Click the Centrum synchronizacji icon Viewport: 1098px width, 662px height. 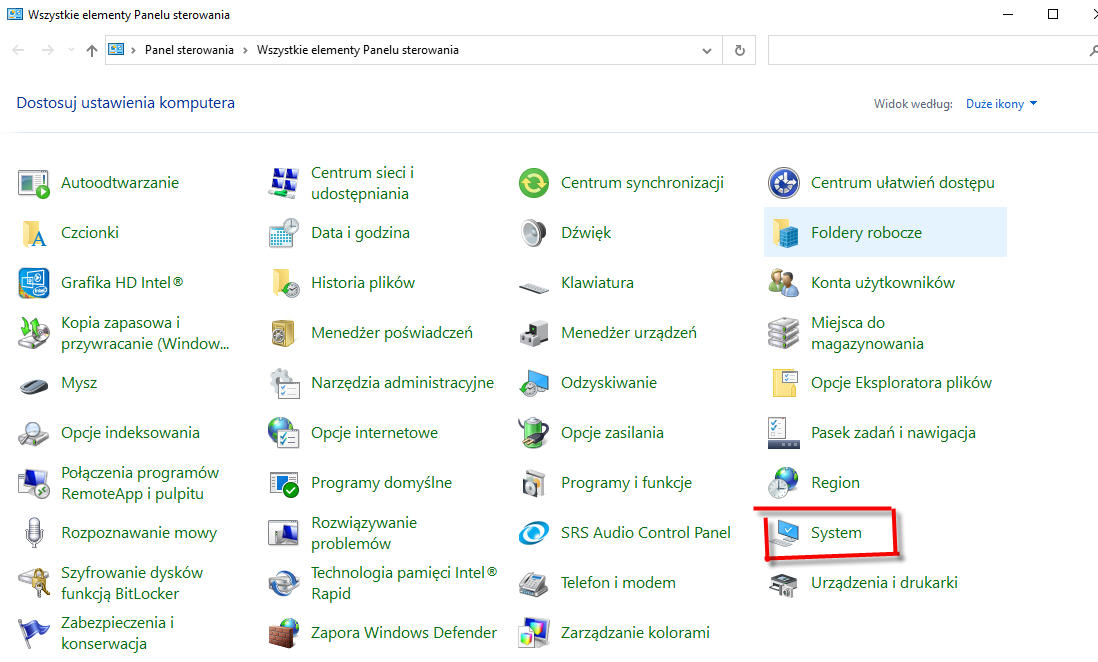534,183
